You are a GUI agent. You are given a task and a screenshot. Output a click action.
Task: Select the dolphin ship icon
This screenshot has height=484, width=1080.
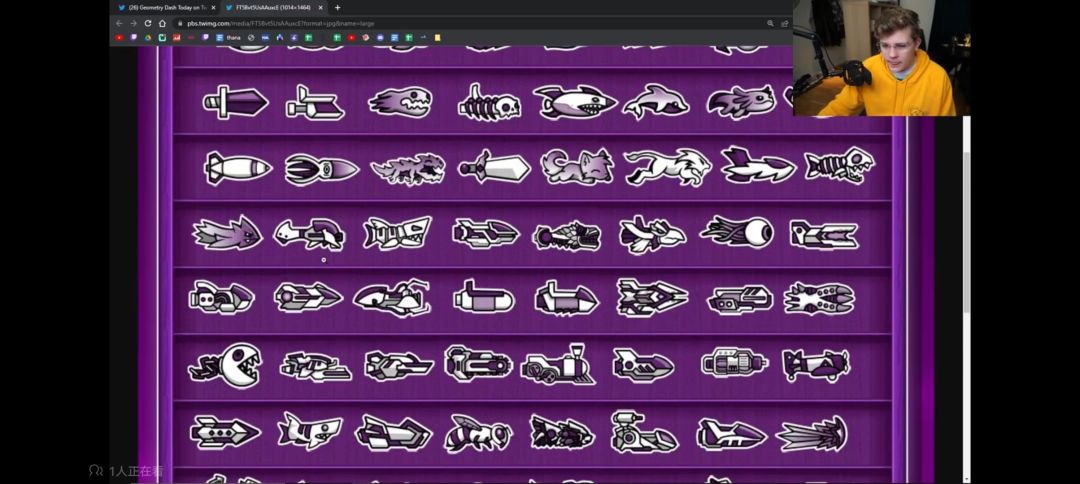pyautogui.click(x=655, y=101)
